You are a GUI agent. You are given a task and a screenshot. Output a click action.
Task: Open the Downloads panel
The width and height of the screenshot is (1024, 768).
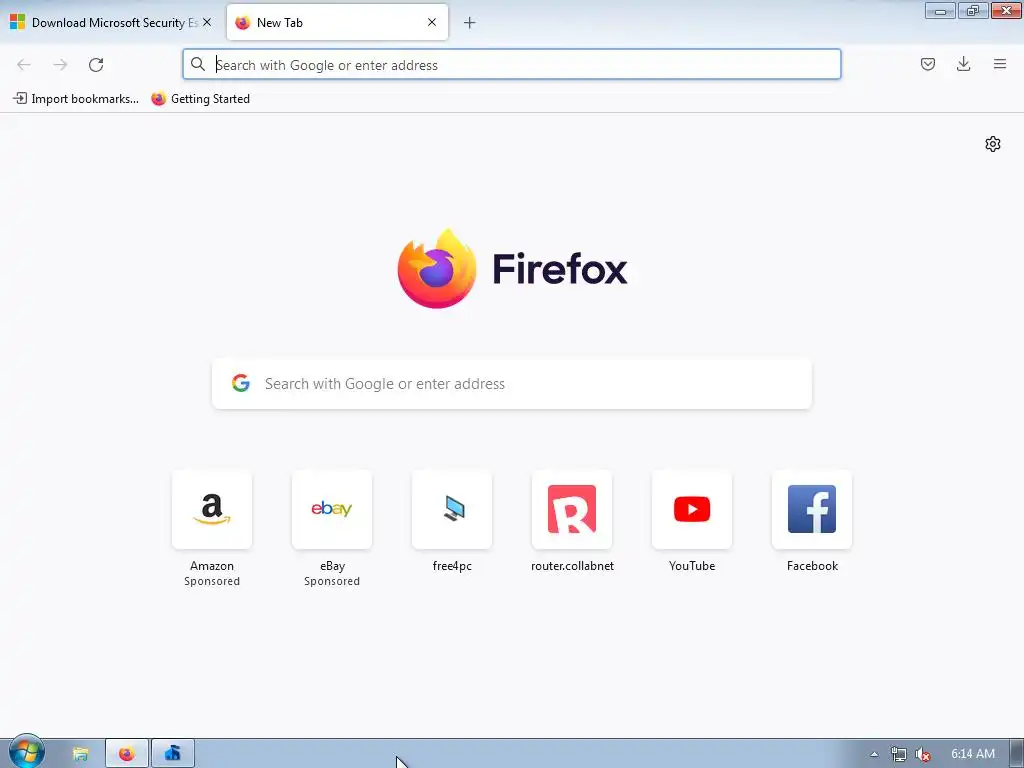pyautogui.click(x=963, y=64)
